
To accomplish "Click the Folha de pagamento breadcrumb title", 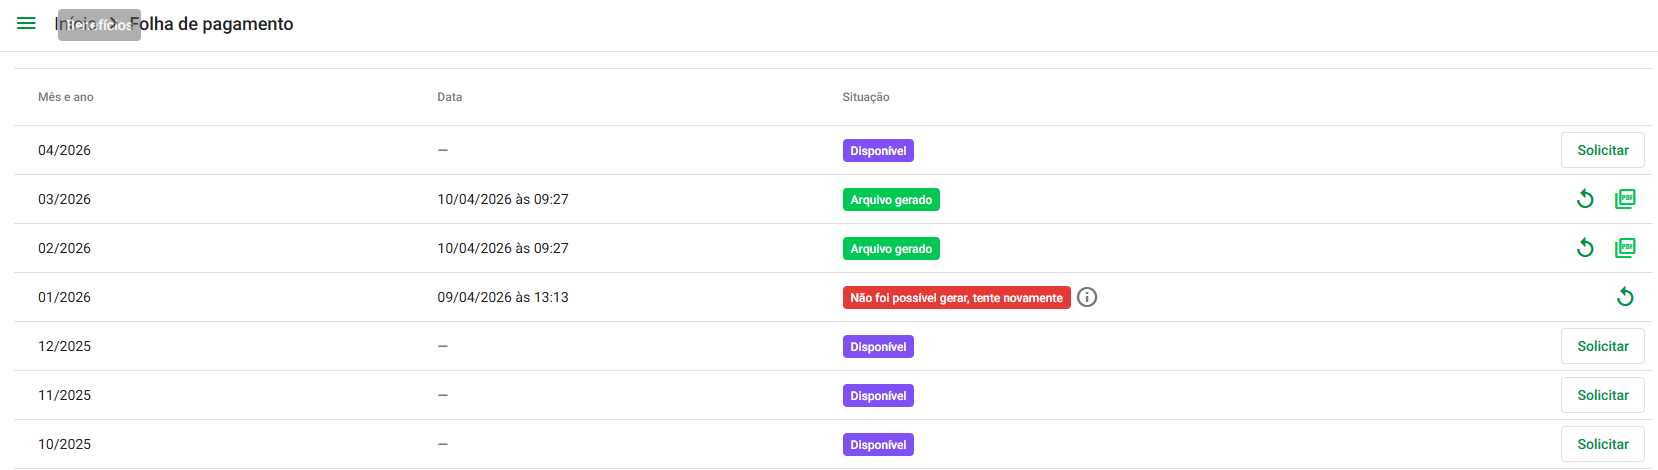I will [211, 24].
